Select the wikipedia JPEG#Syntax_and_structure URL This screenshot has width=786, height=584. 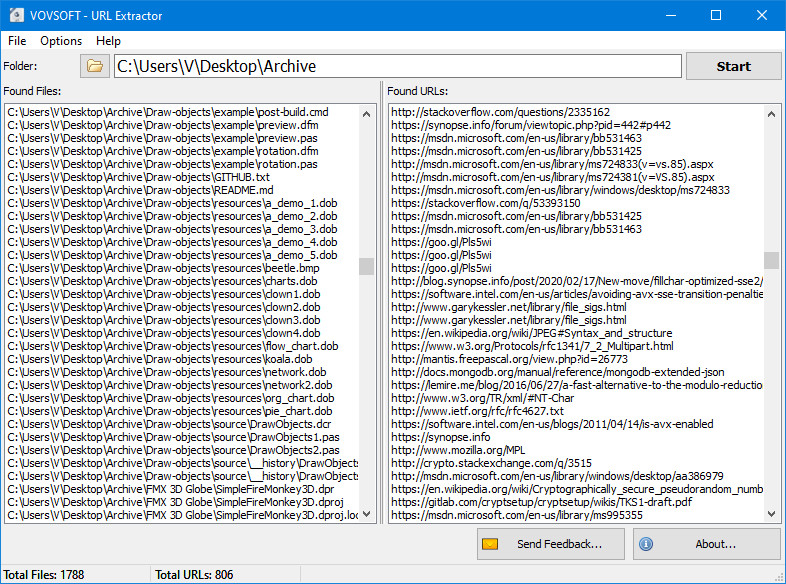(x=576, y=333)
